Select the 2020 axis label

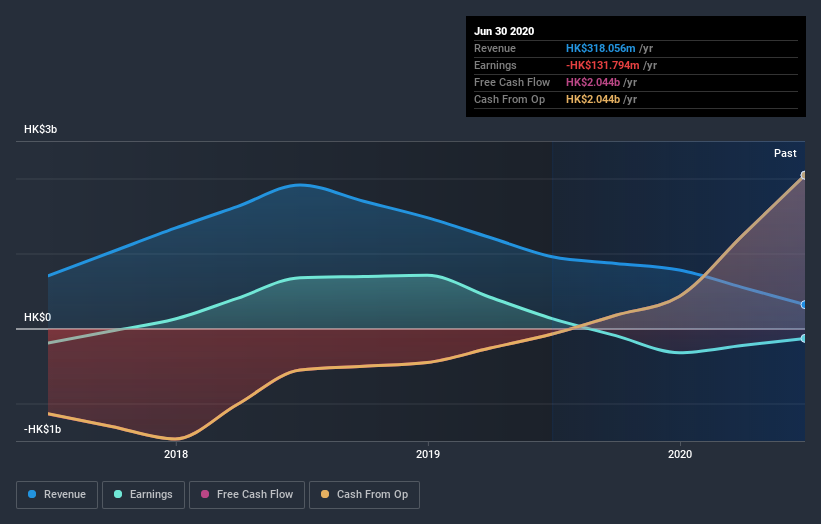pyautogui.click(x=680, y=454)
